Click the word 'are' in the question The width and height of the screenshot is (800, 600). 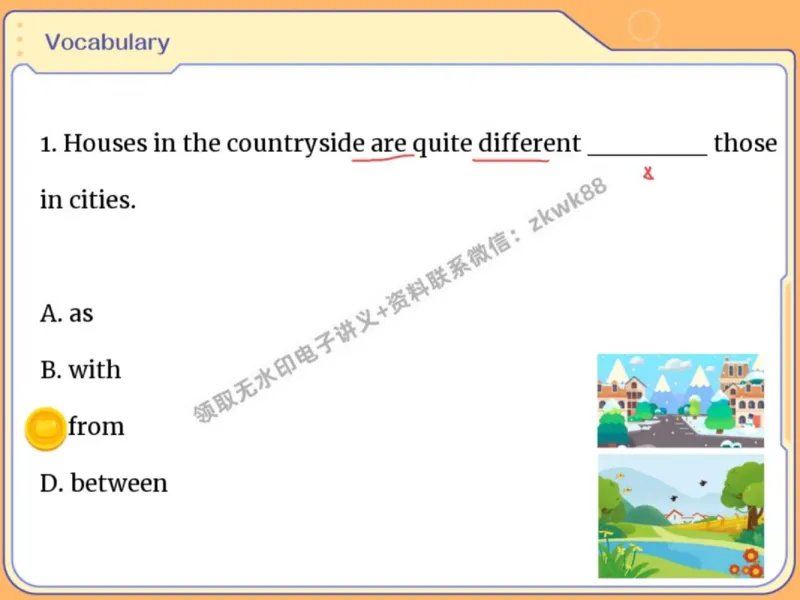388,144
